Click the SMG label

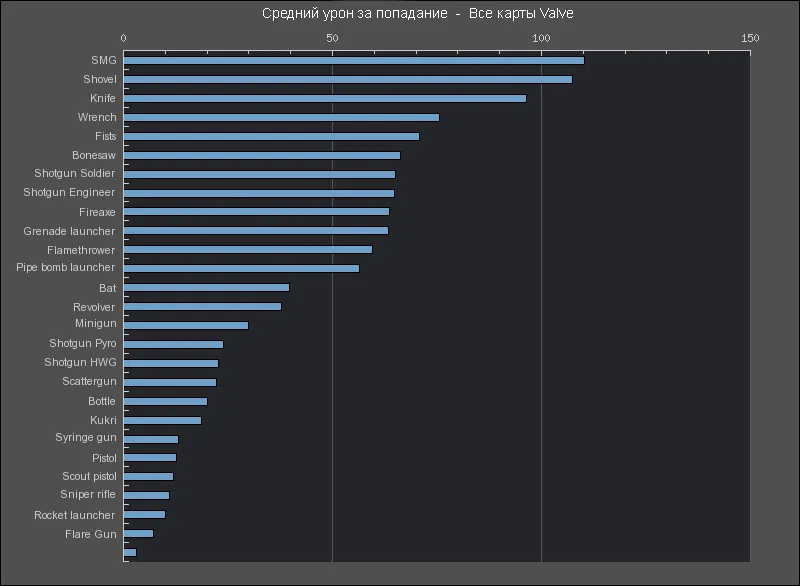[x=104, y=60]
